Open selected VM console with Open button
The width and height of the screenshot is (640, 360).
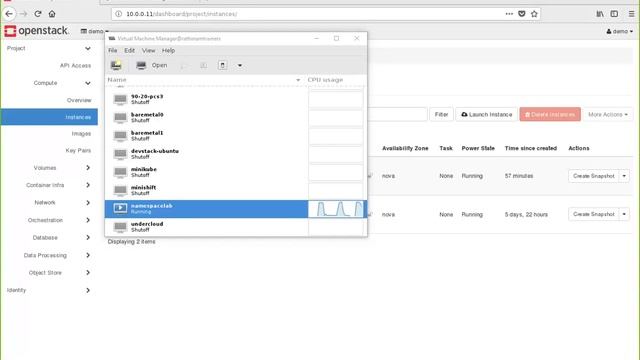[x=152, y=65]
